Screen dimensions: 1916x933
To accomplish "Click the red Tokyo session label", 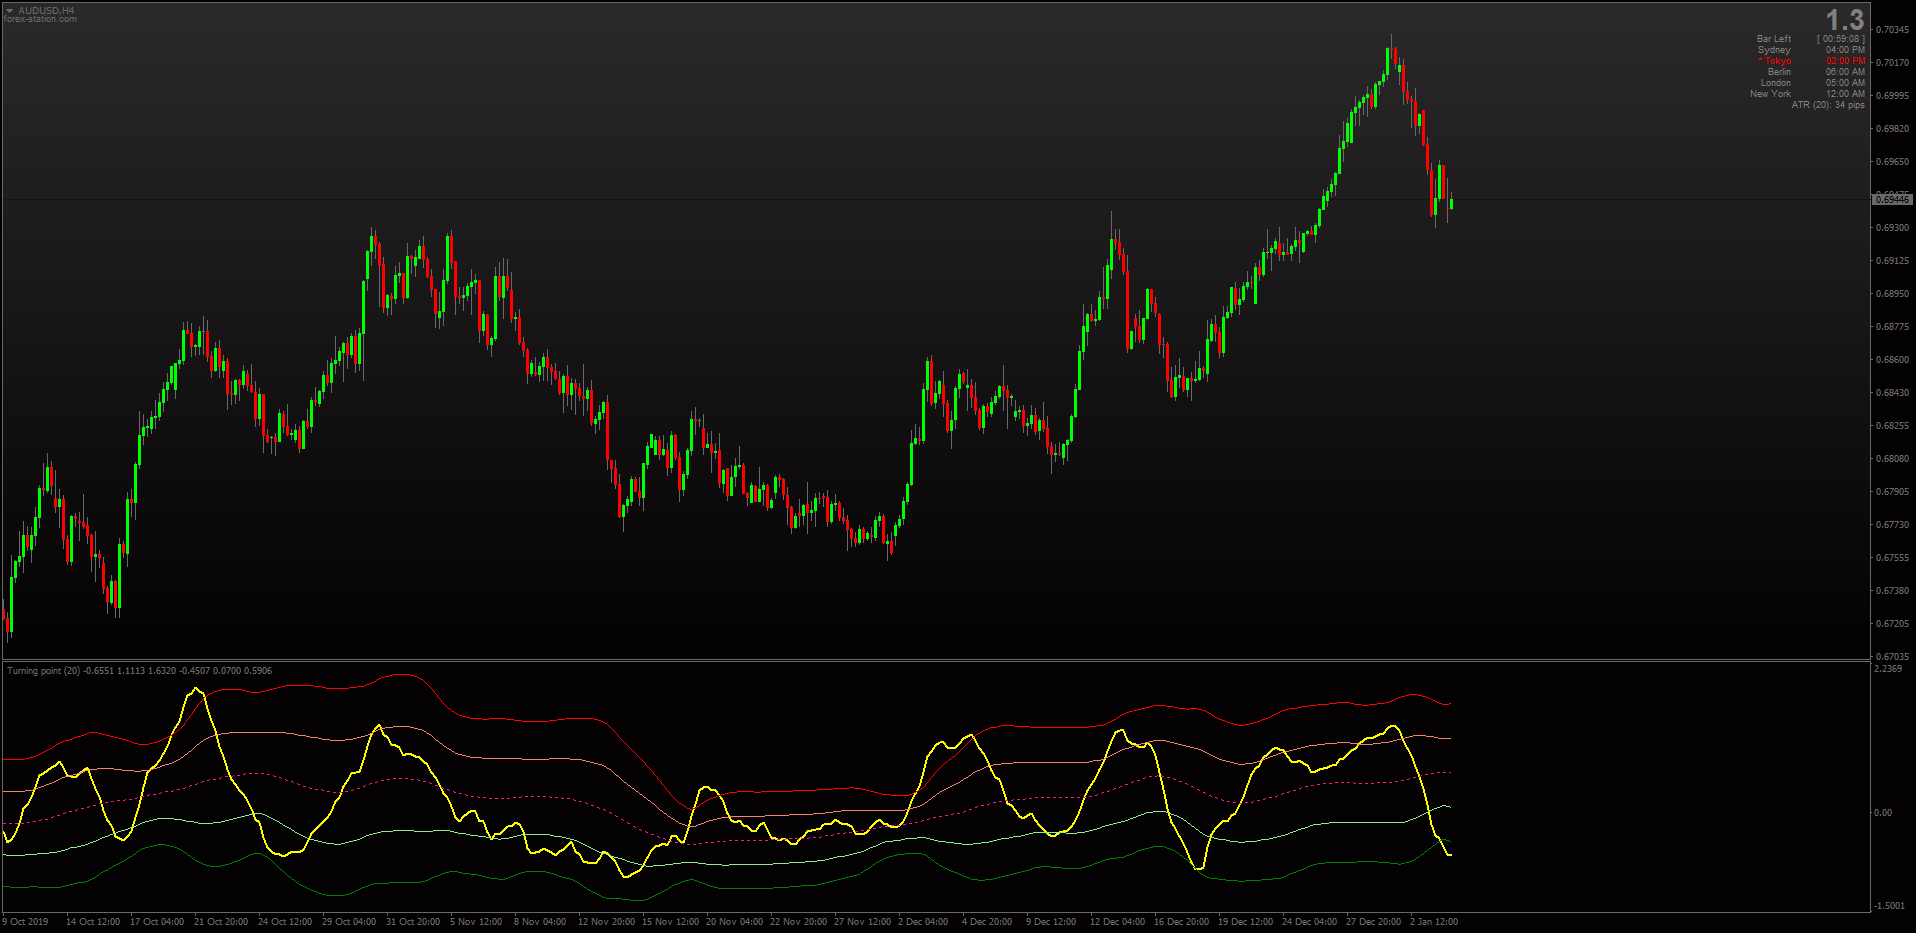I will point(1775,61).
